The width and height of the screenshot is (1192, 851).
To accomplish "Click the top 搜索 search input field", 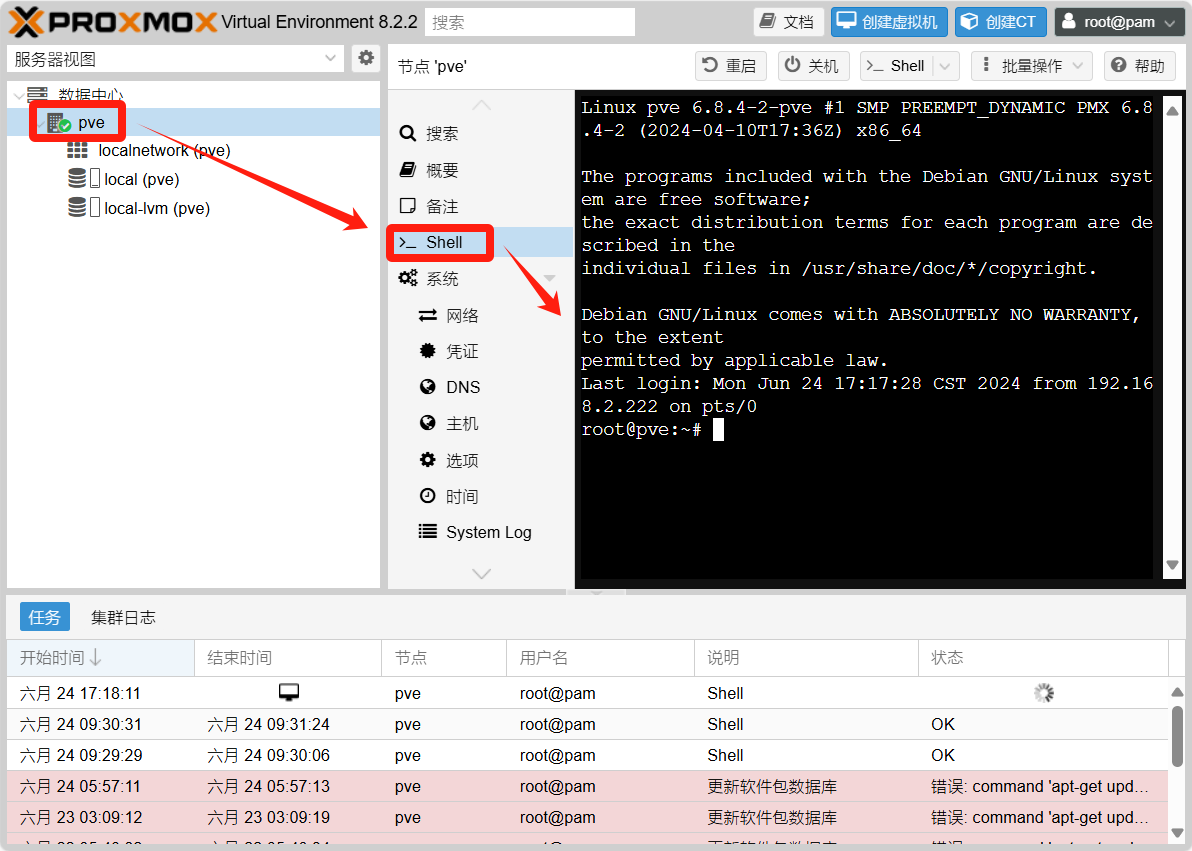I will (530, 22).
